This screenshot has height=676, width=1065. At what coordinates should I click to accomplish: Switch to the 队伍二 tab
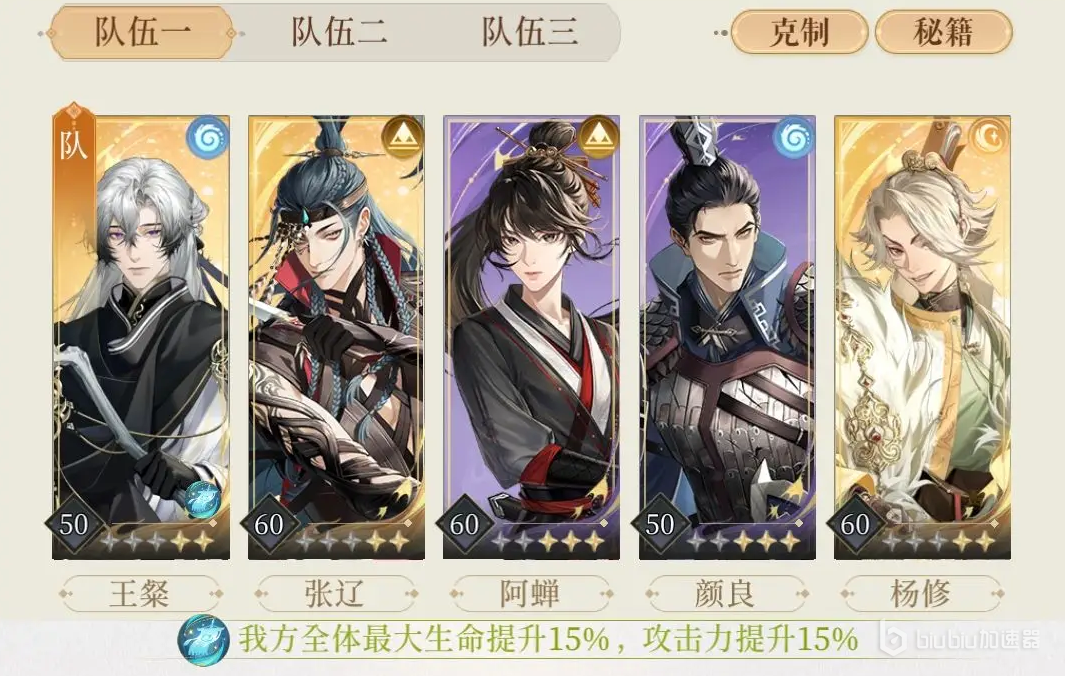338,32
